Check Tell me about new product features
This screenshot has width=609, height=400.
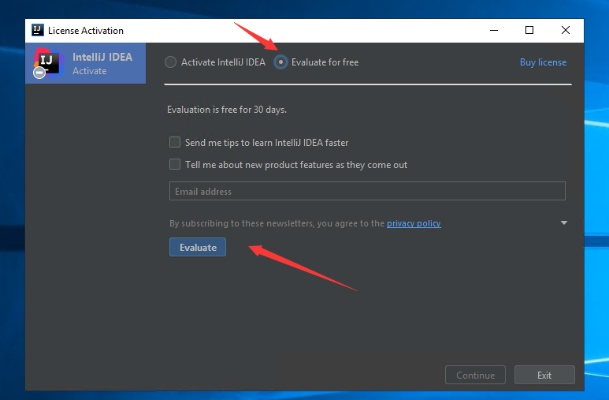pos(175,164)
